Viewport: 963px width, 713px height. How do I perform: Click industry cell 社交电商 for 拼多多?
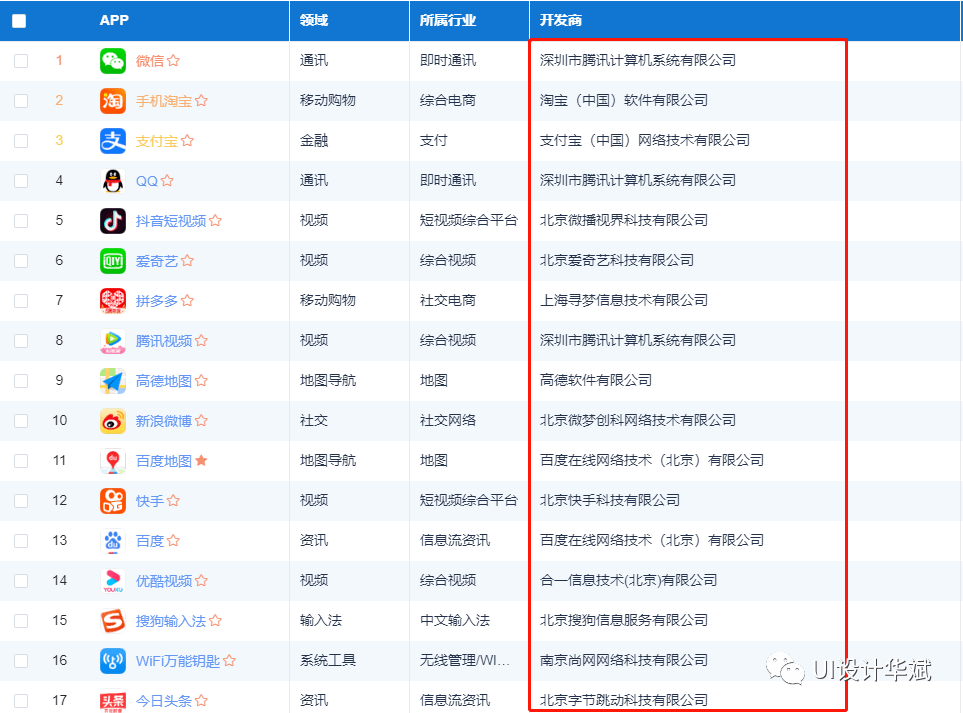448,300
